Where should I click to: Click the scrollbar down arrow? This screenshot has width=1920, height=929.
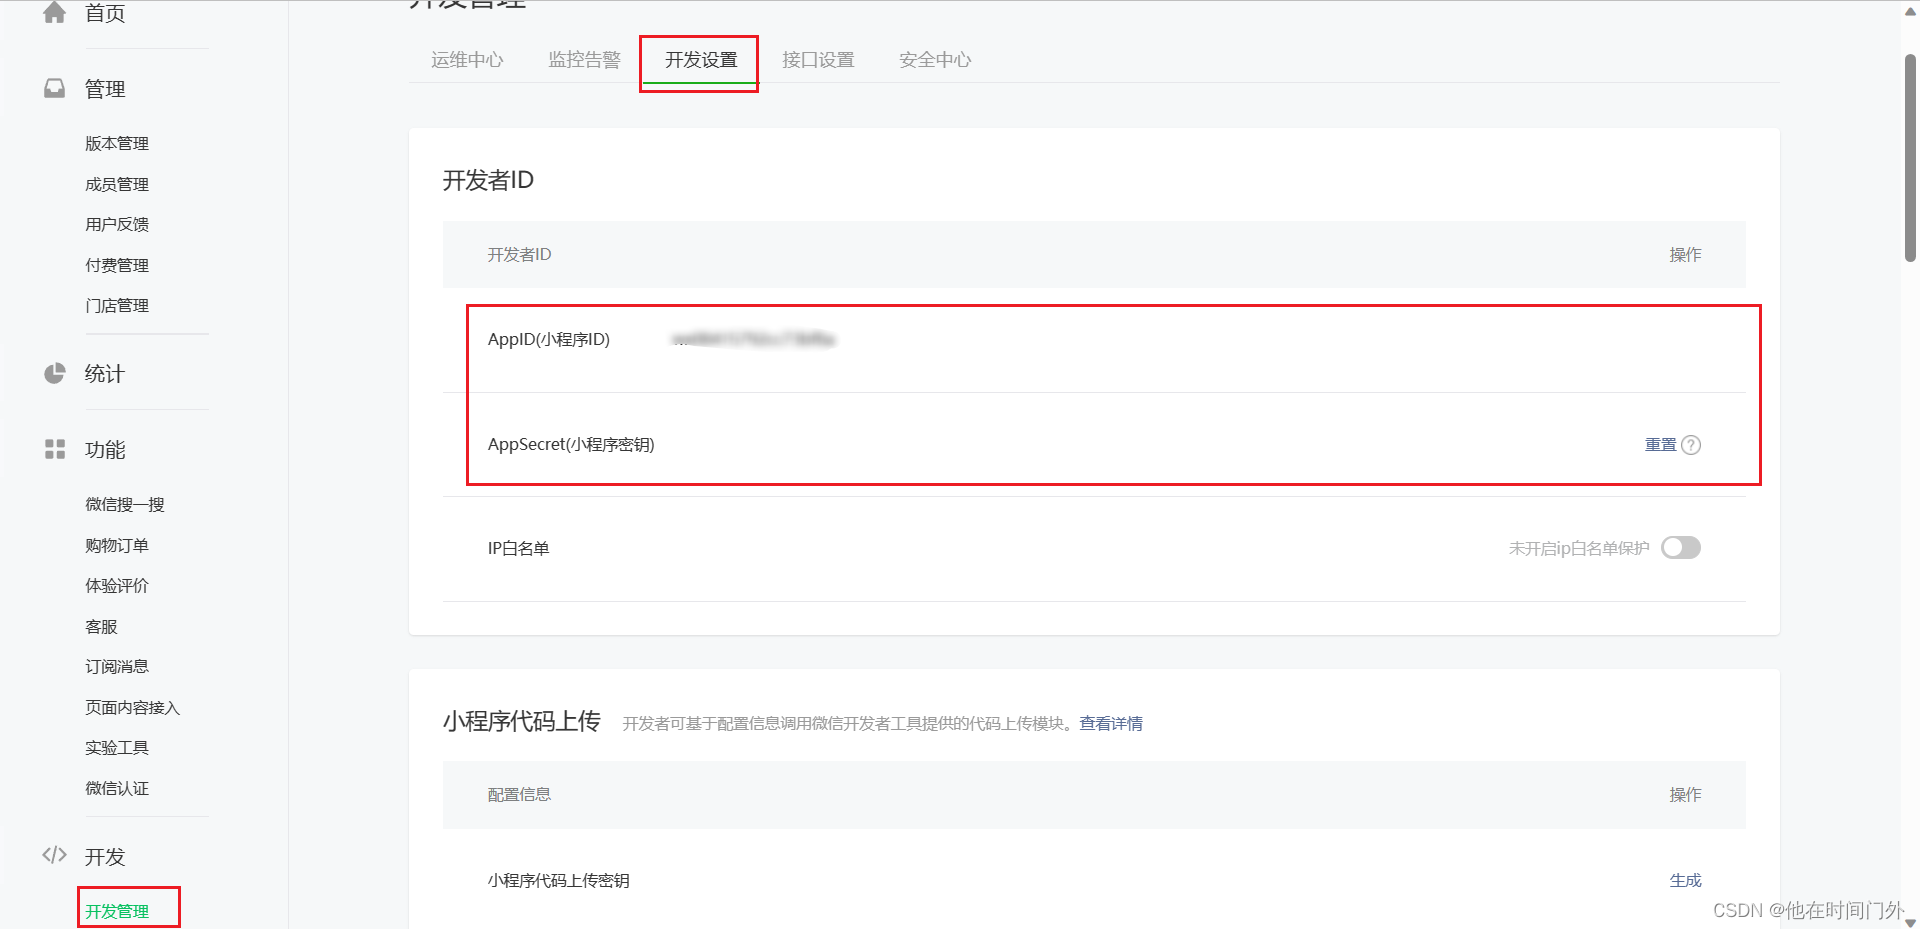coord(1910,922)
